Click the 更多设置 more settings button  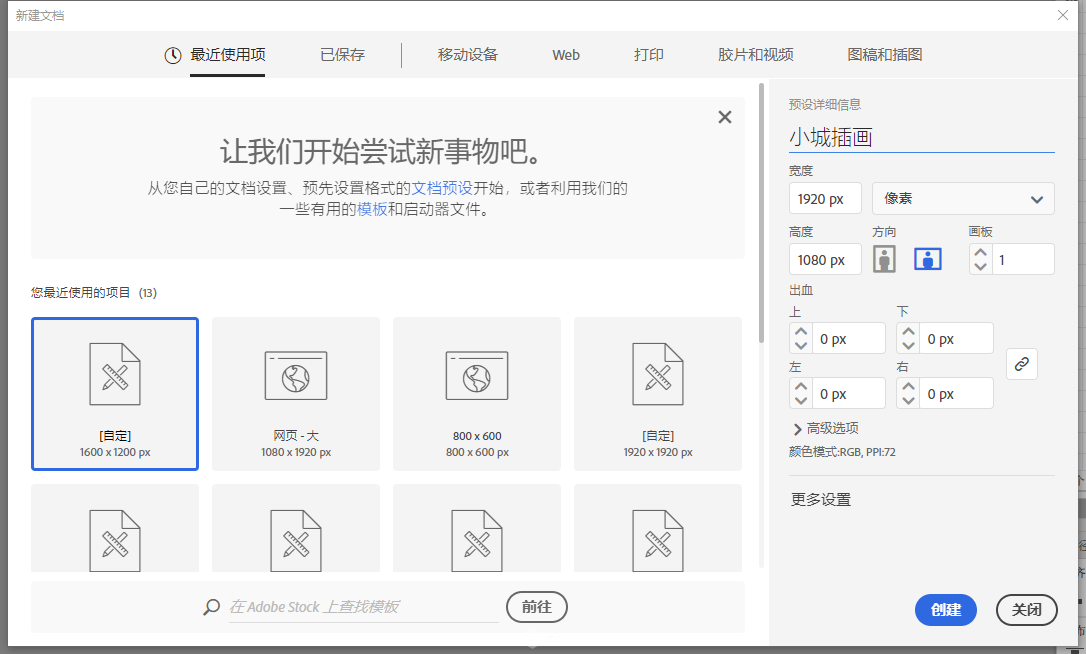(821, 500)
